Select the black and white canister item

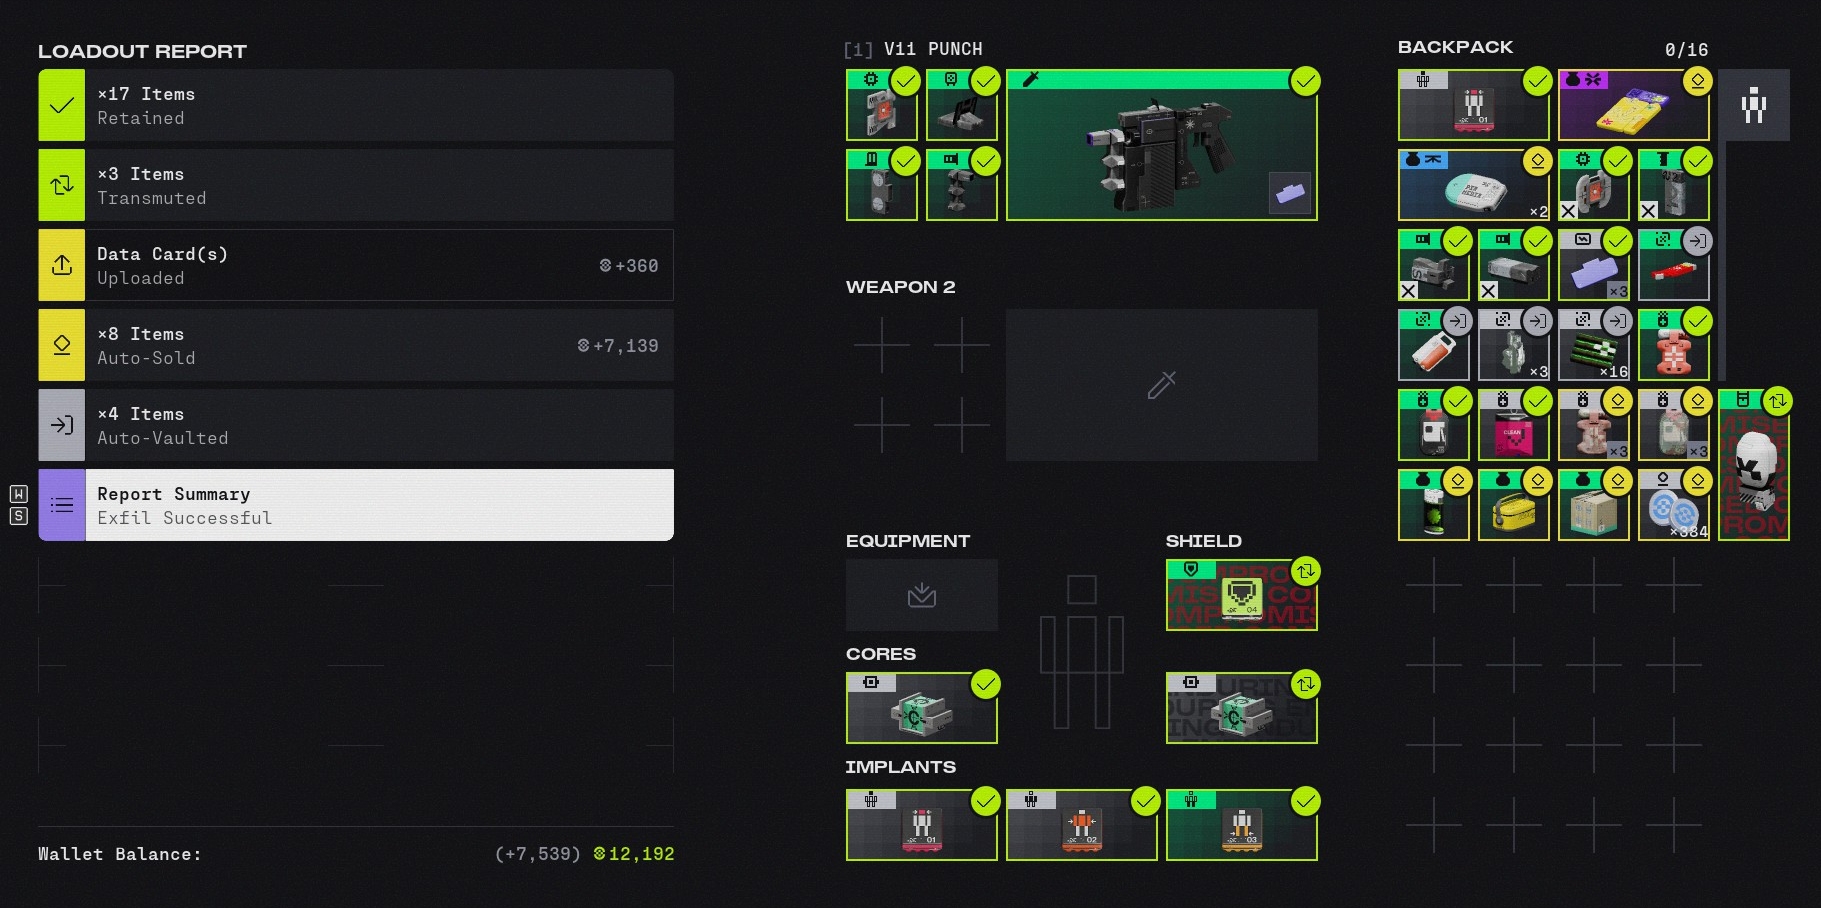coord(1434,425)
